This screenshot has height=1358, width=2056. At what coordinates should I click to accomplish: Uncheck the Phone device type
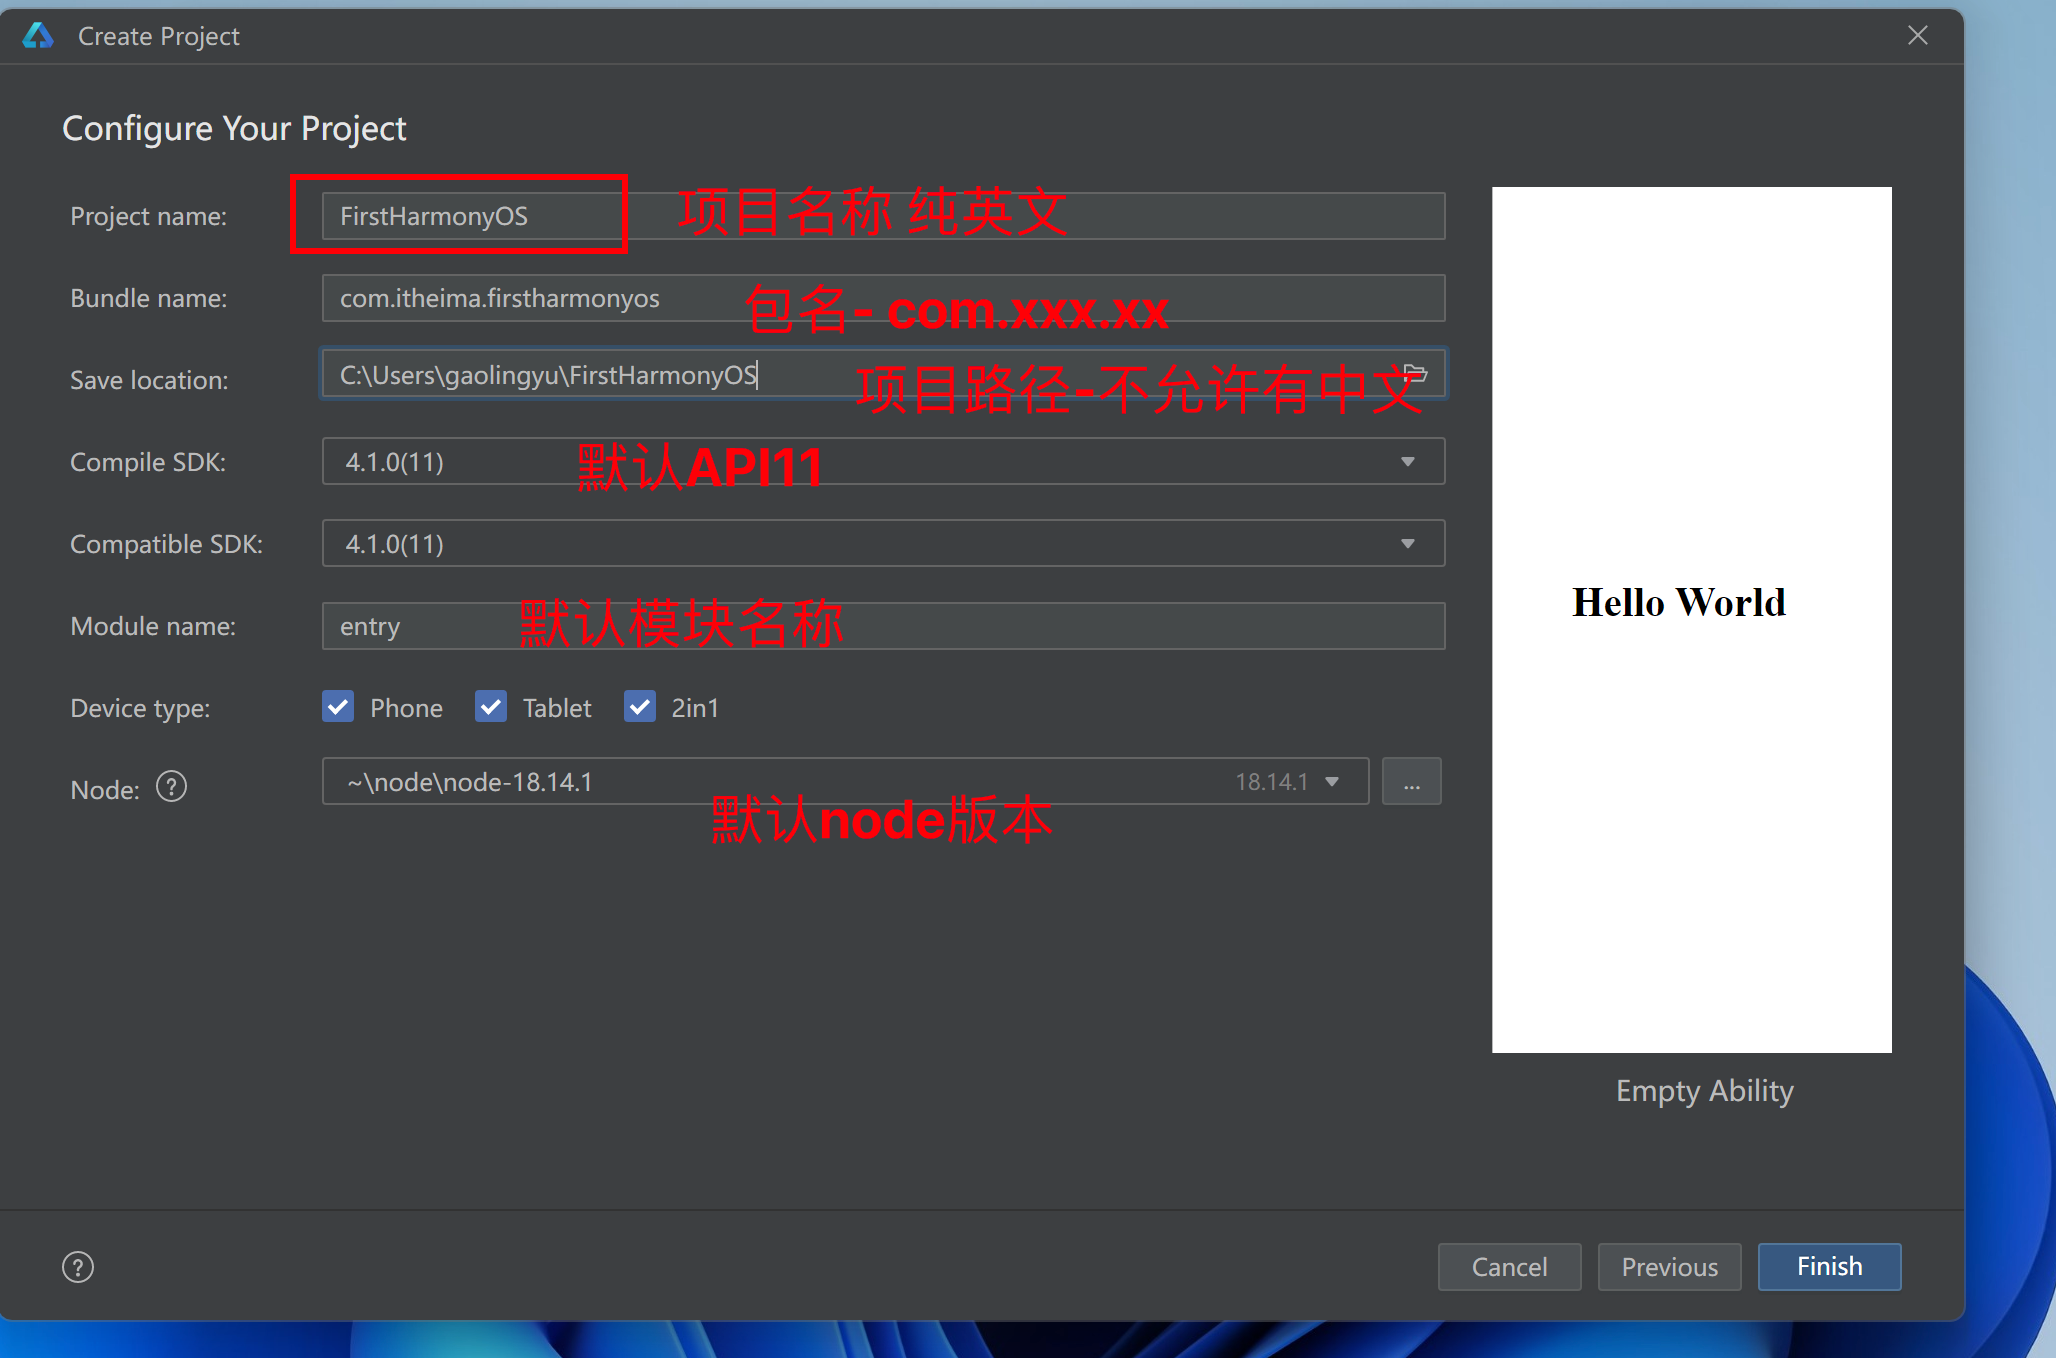[x=338, y=707]
